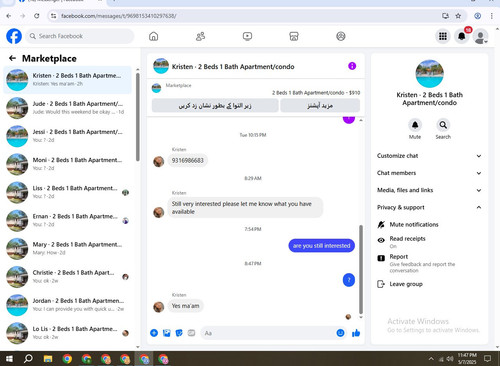500x366 pixels.
Task: Open the Jordan conversation in list
Action: tap(67, 305)
